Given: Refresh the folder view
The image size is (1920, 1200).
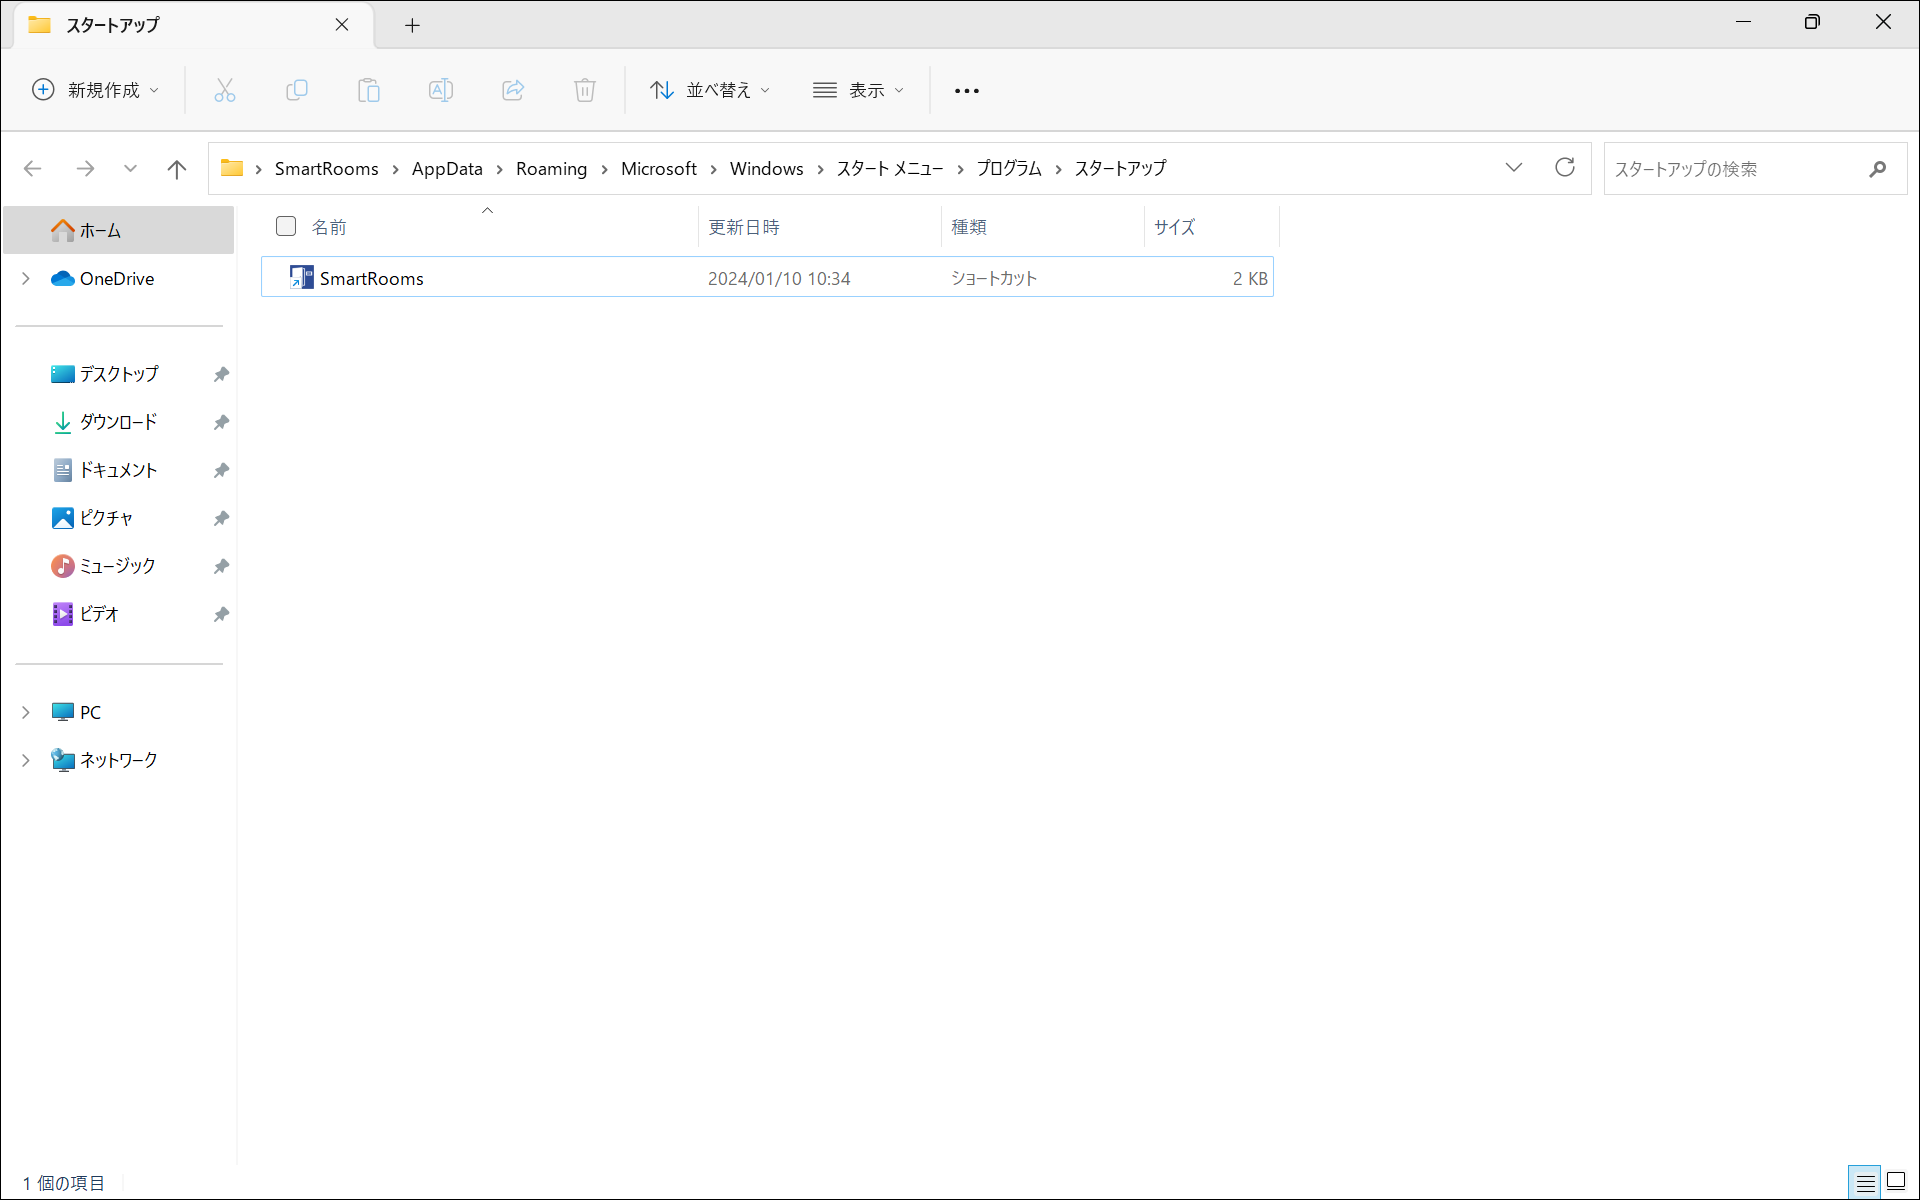Looking at the screenshot, I should (x=1565, y=168).
